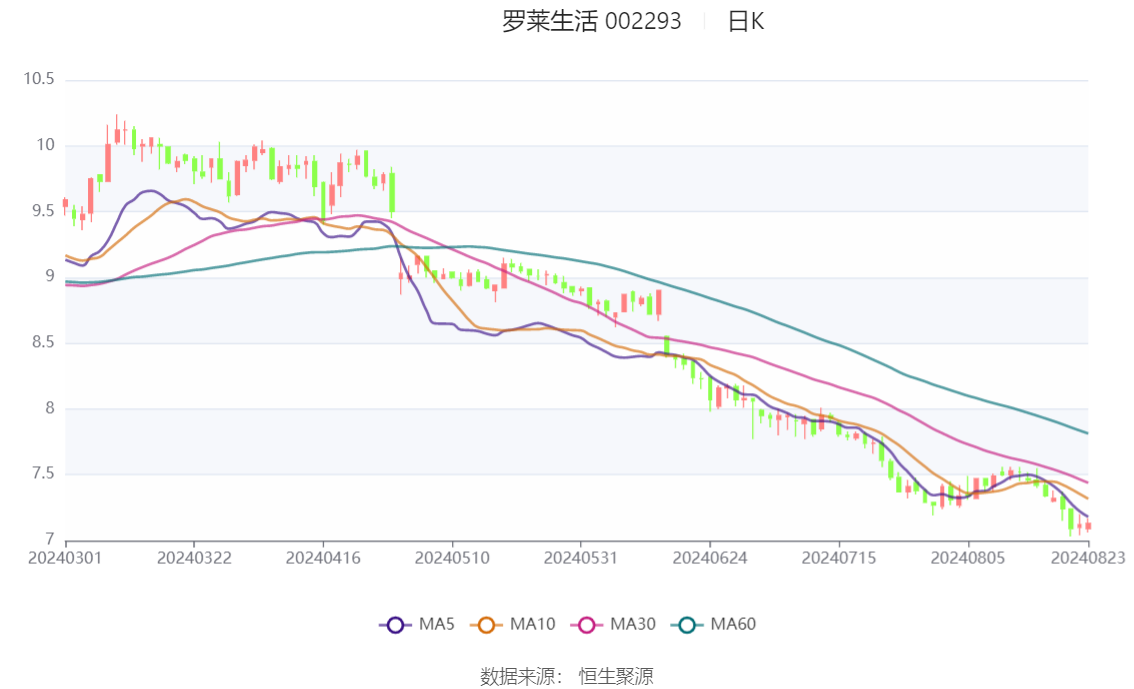Toggle the MA30 legend series

(x=613, y=625)
